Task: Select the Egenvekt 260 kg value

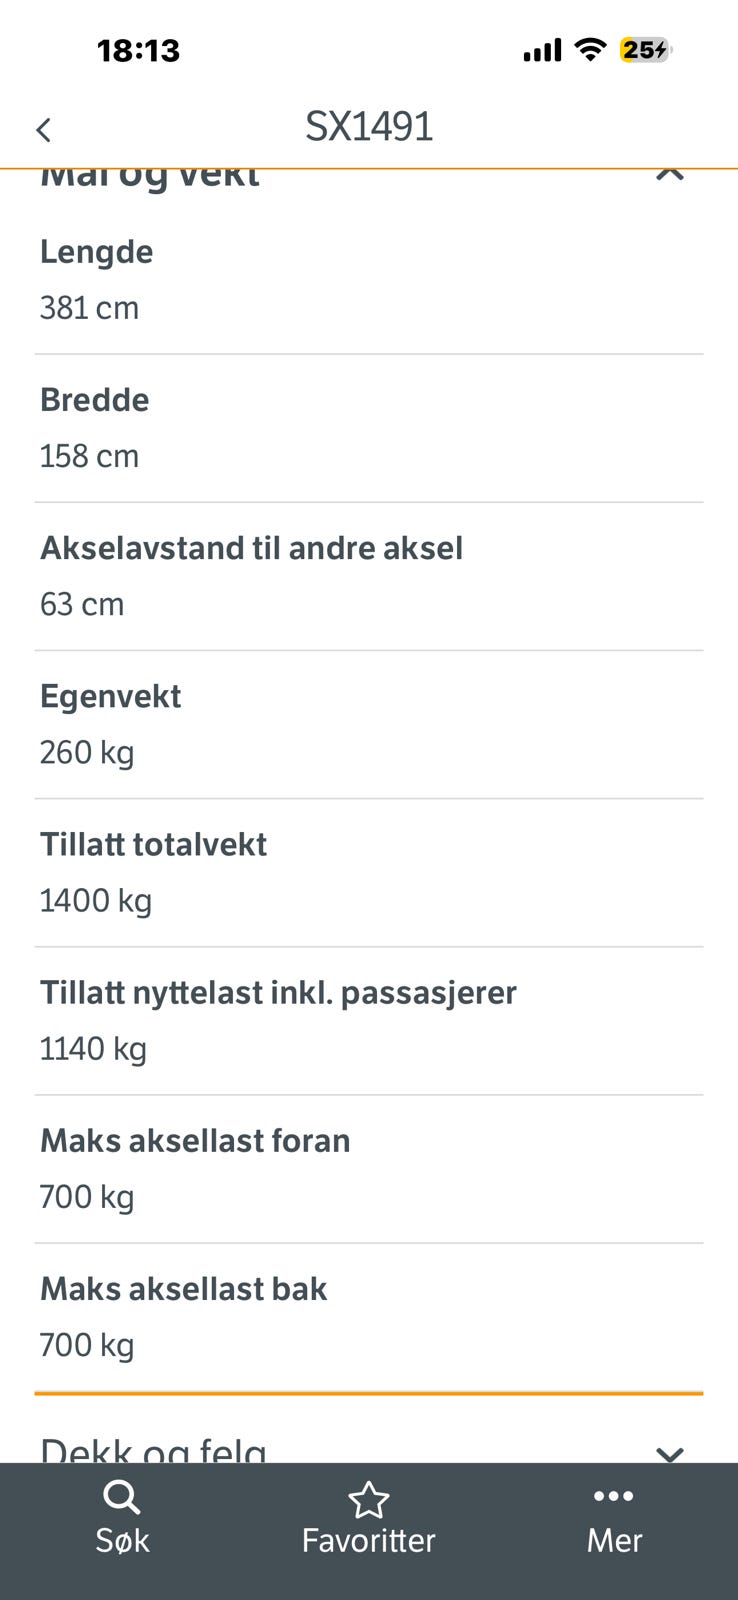Action: tap(87, 752)
